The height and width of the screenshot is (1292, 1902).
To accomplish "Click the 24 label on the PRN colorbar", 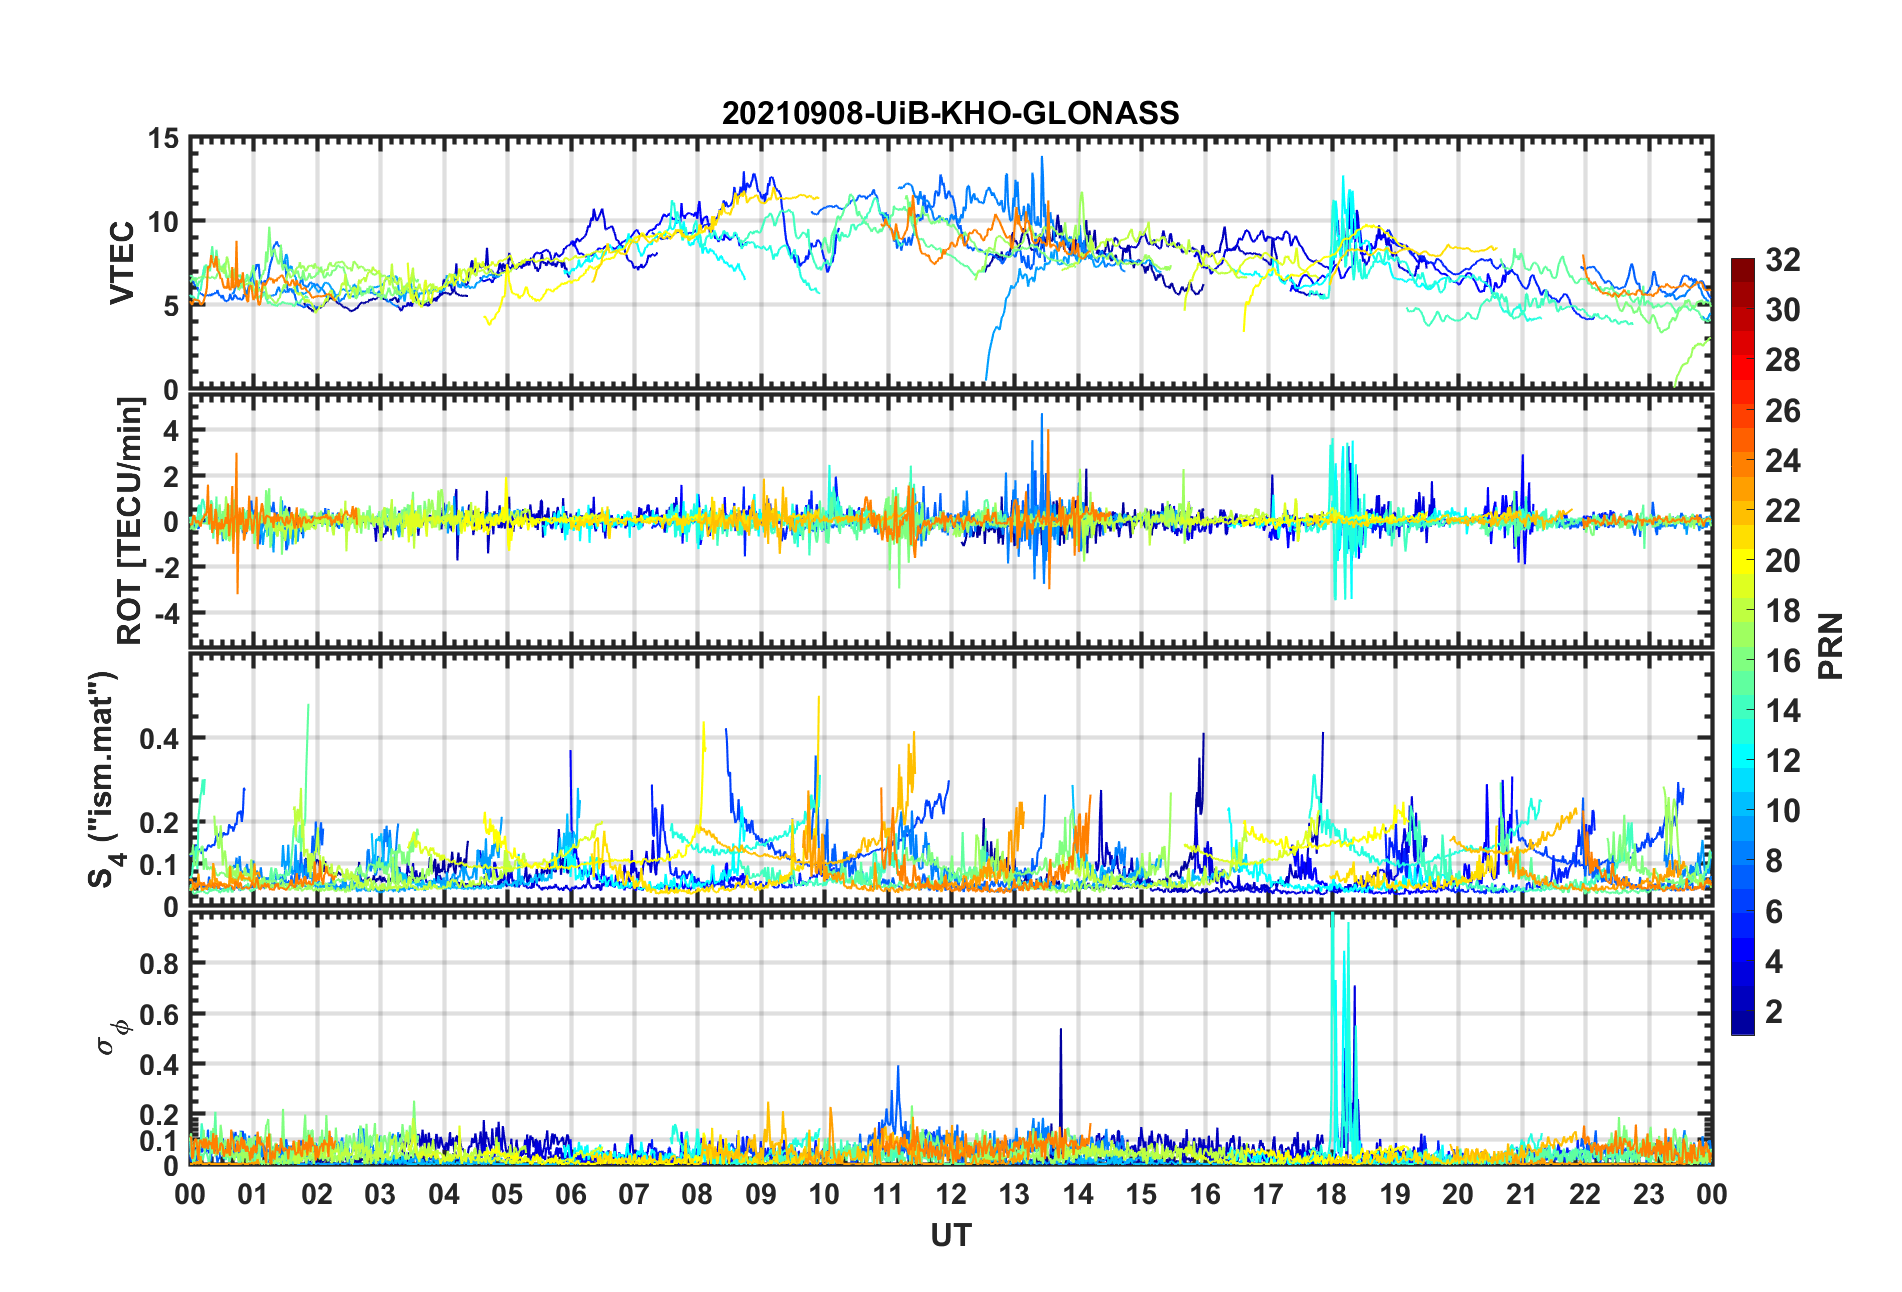I will click(x=1783, y=461).
